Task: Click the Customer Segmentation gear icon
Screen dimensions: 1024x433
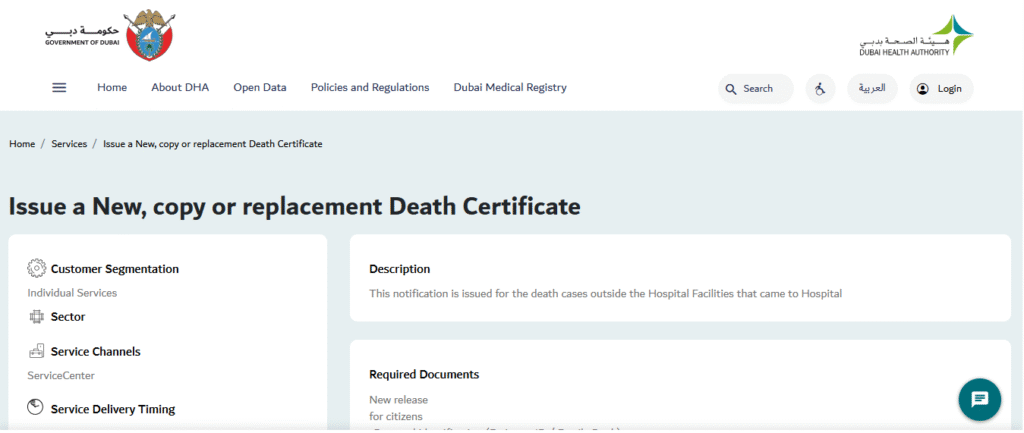Action: 37,268
